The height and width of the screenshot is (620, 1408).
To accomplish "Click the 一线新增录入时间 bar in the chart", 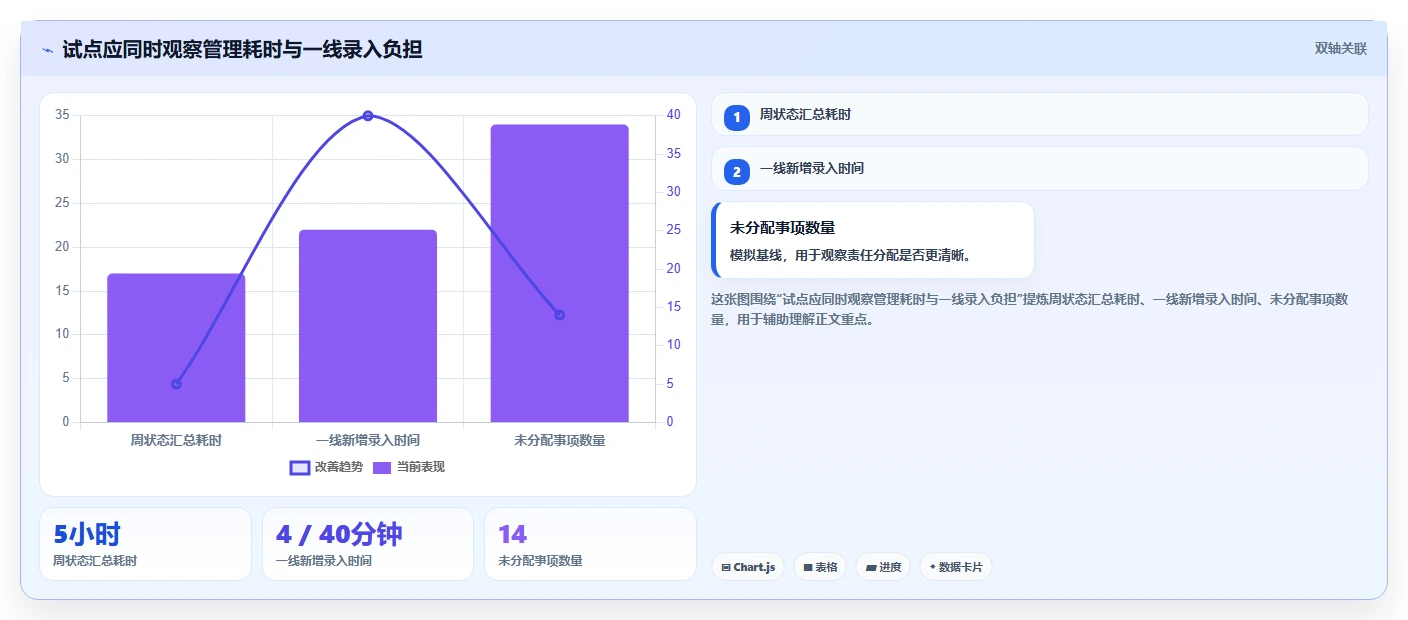I will point(368,326).
